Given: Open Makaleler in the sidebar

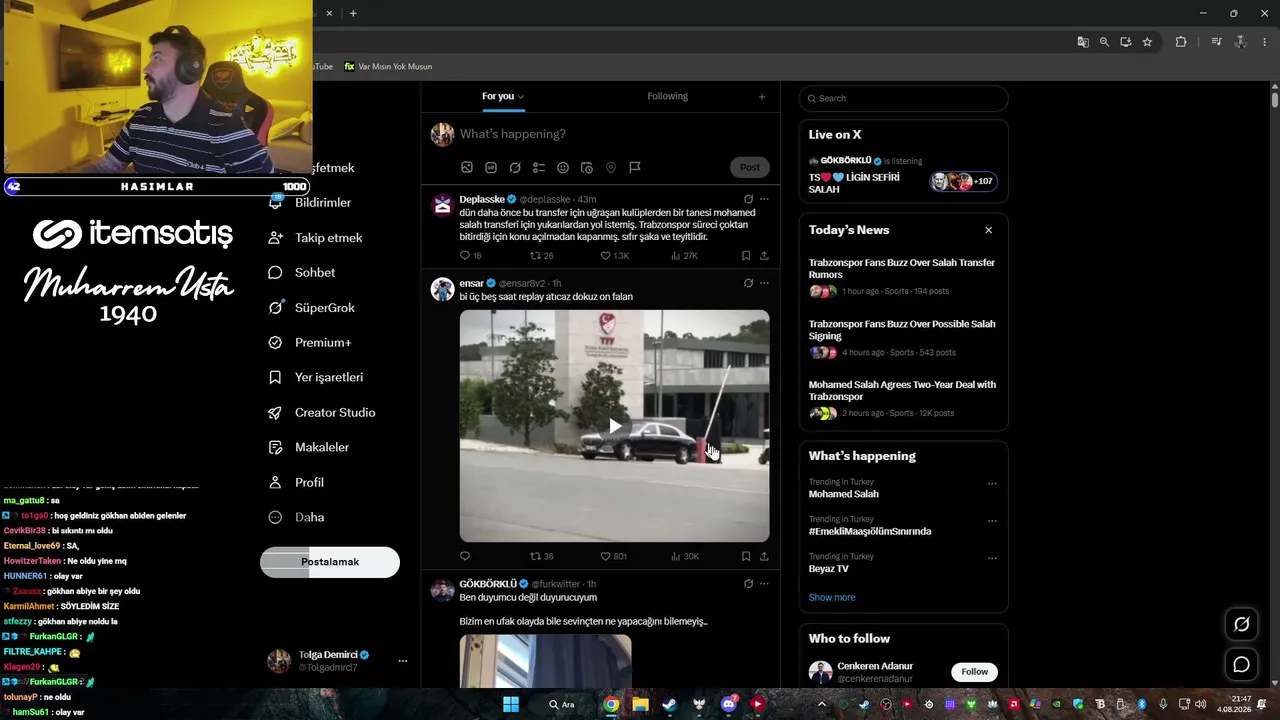Looking at the screenshot, I should click(x=309, y=448).
